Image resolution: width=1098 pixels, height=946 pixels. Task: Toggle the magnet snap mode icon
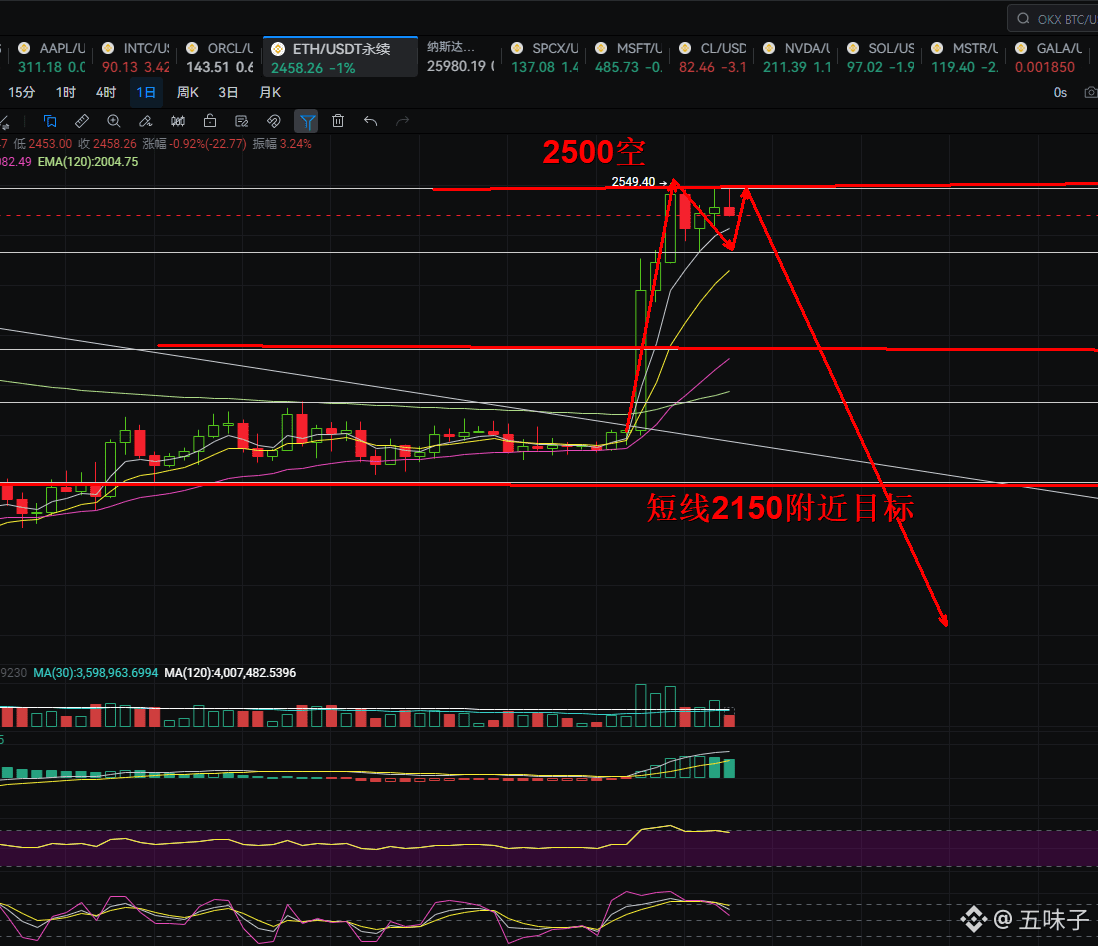(x=274, y=121)
